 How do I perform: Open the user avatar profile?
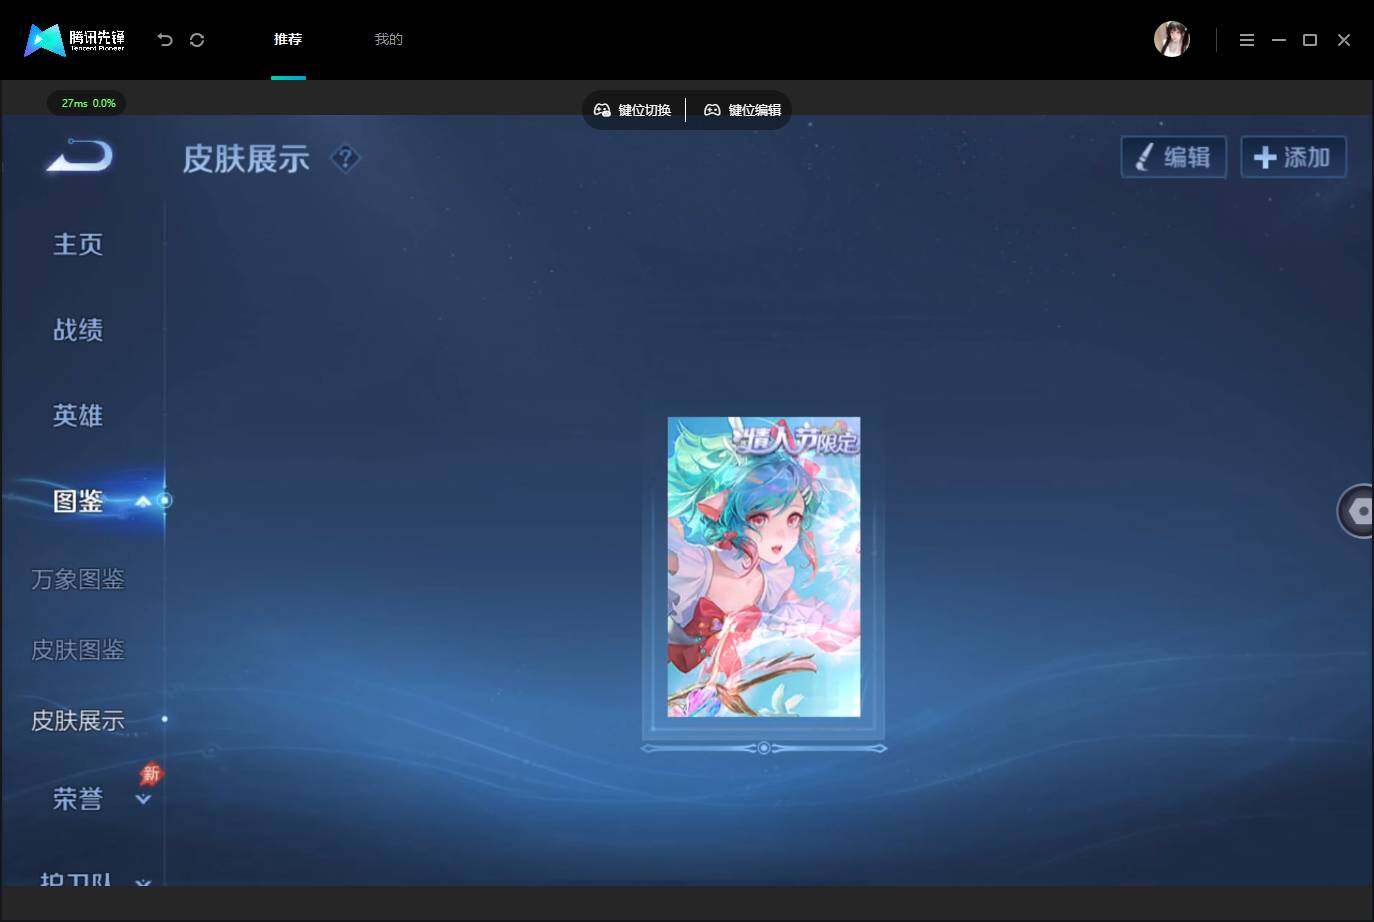pos(1171,39)
